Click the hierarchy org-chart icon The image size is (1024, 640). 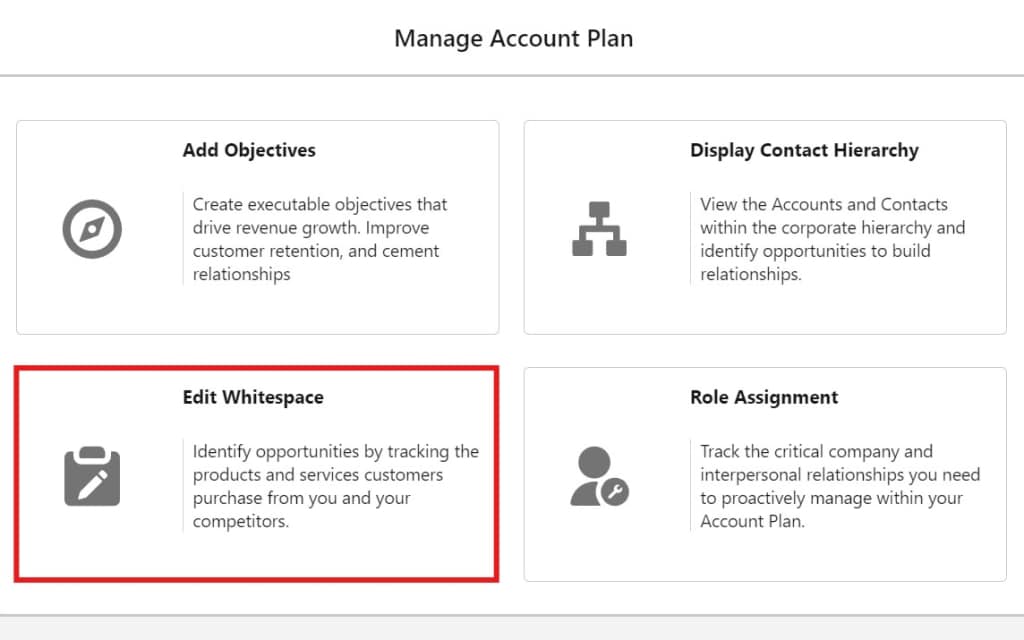[599, 229]
